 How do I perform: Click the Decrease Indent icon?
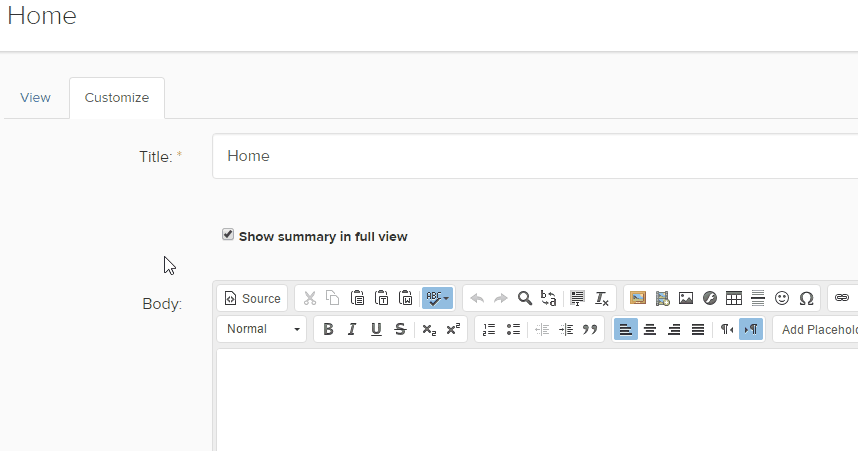tap(542, 329)
